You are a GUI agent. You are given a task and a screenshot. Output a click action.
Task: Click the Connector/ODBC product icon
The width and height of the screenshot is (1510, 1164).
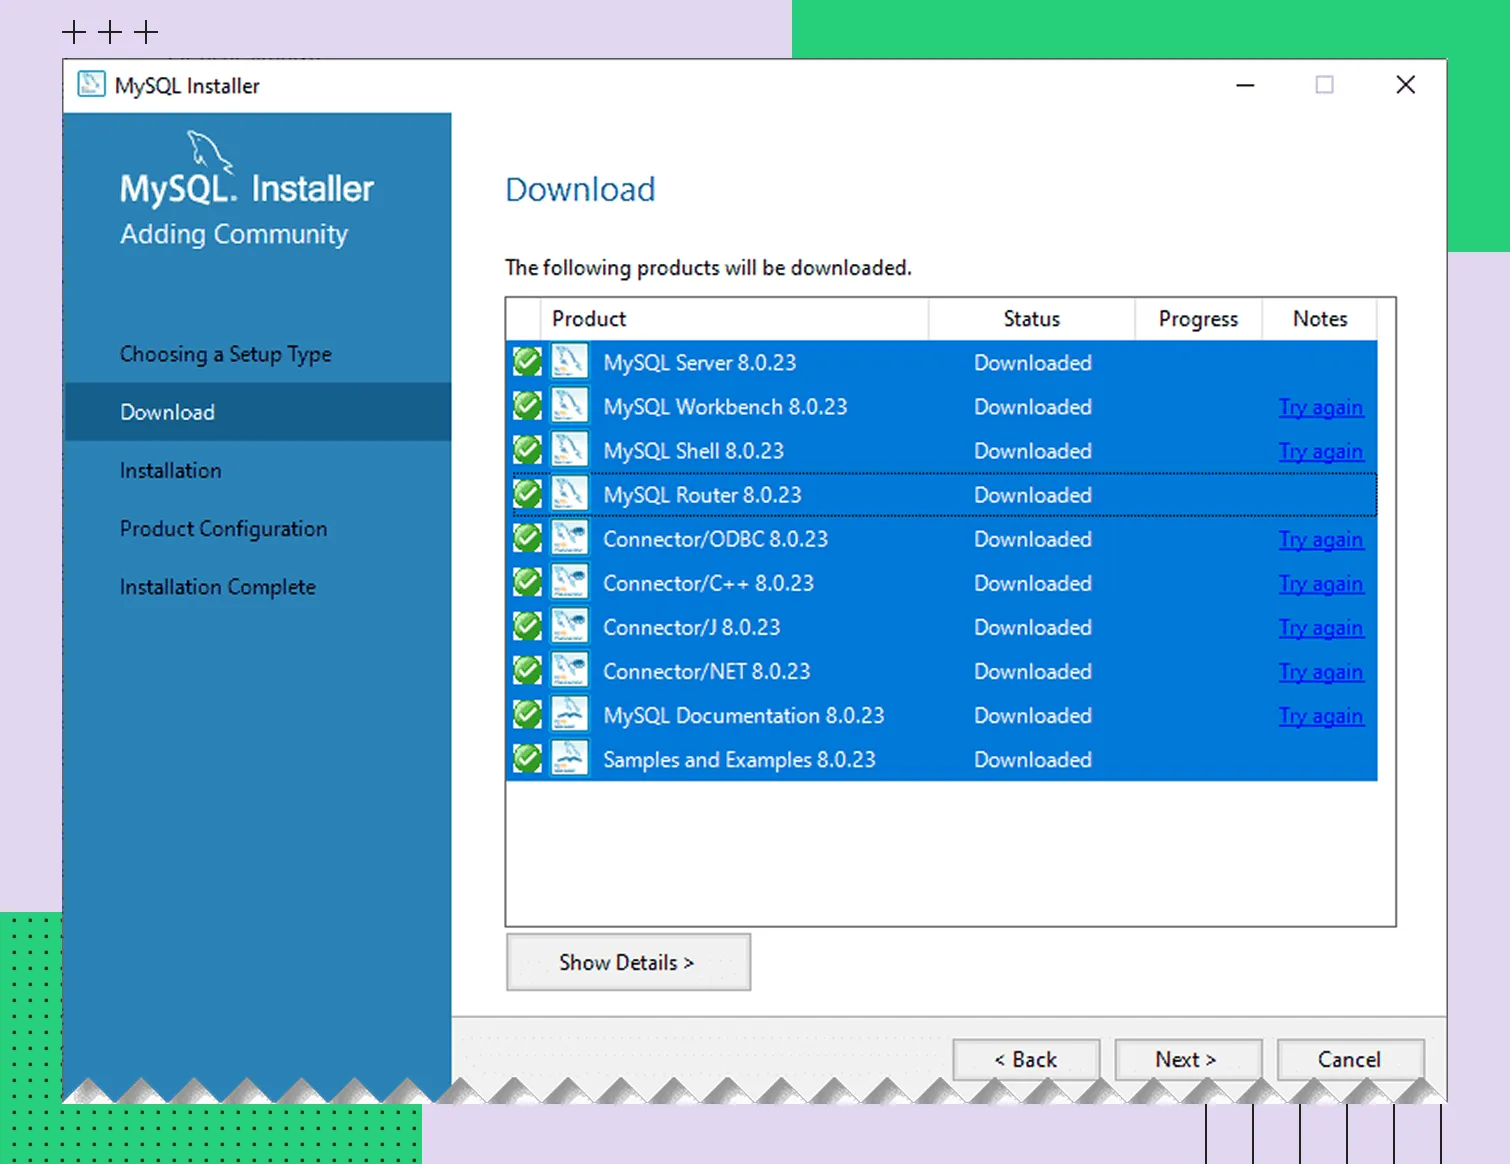[569, 538]
